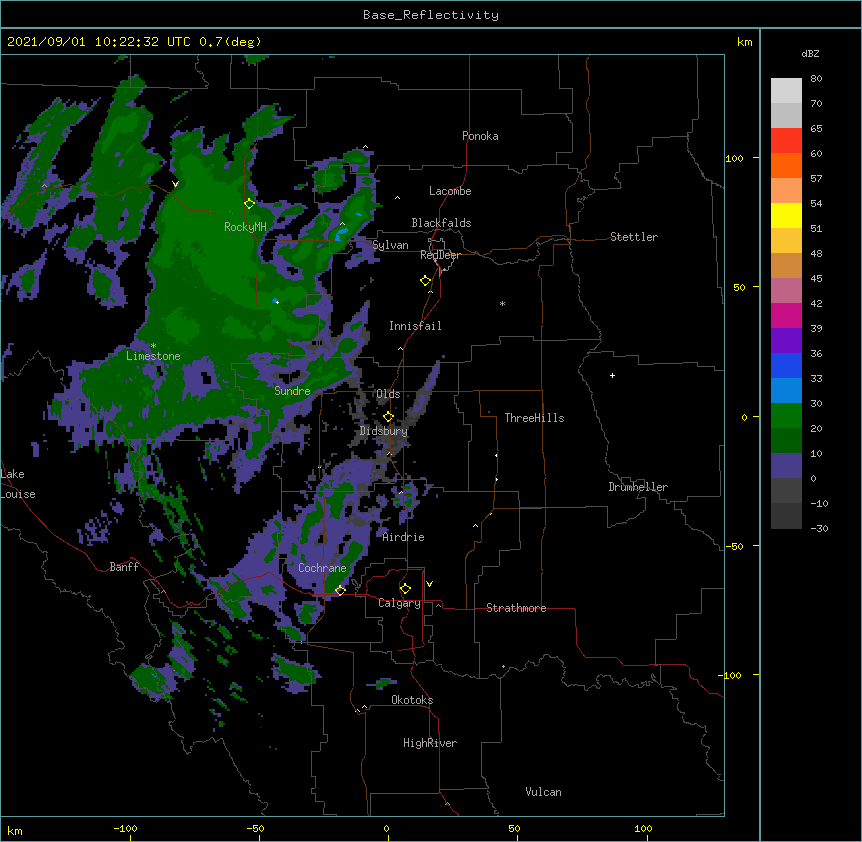Click the Blackfalds town label
Image resolution: width=862 pixels, height=842 pixels.
point(441,223)
